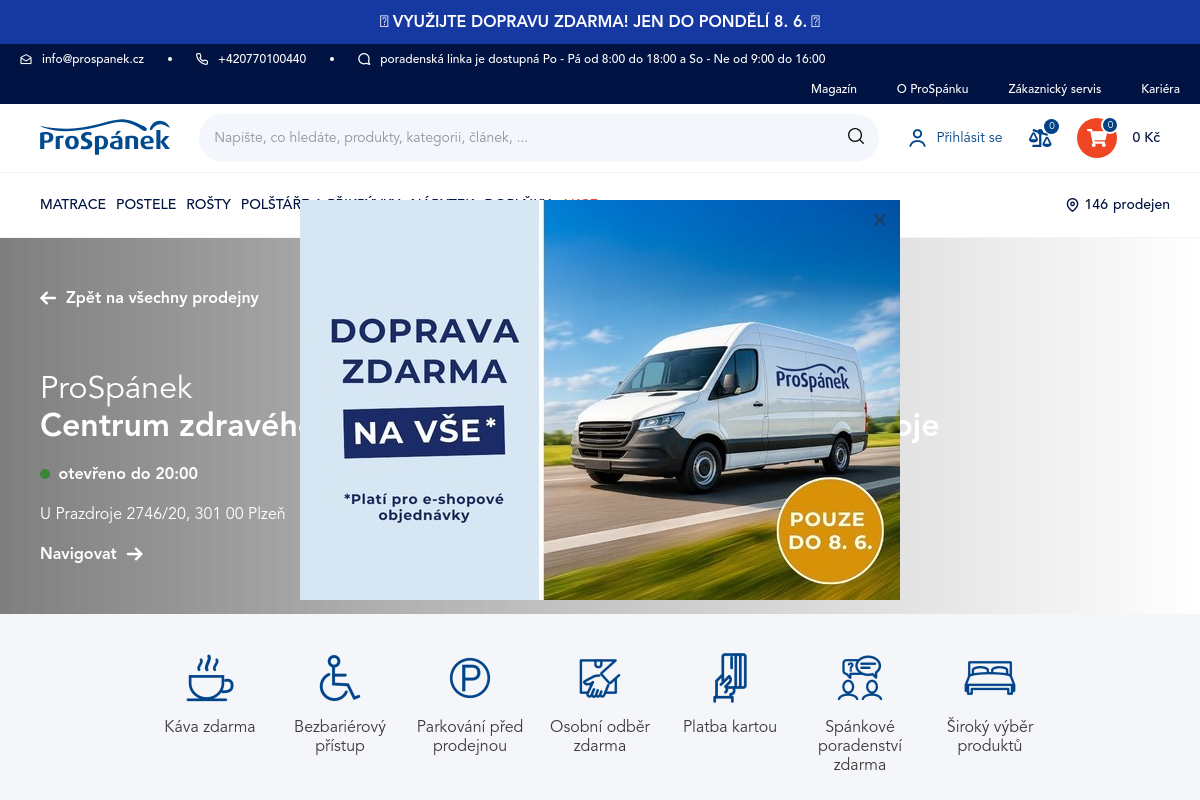Open Zákaznický servis menu item
Viewport: 1200px width, 800px height.
tap(1055, 89)
